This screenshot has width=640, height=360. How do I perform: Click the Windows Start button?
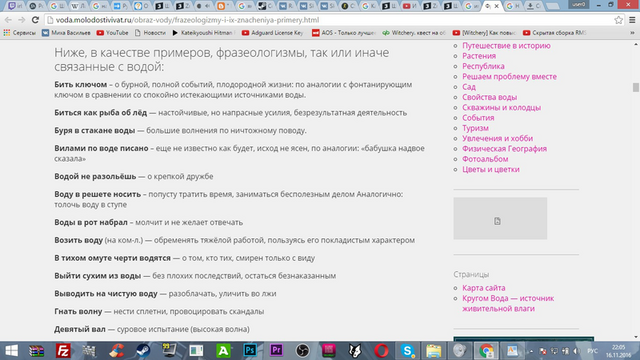[11, 351]
